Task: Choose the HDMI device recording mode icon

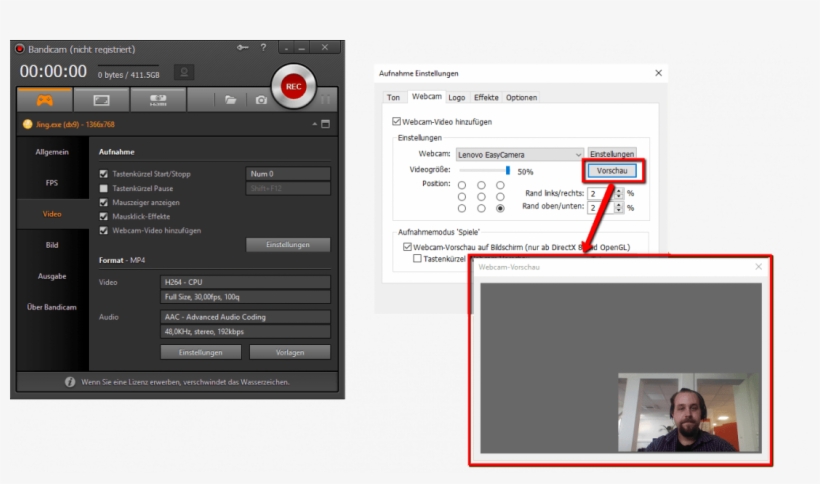Action: (x=158, y=100)
